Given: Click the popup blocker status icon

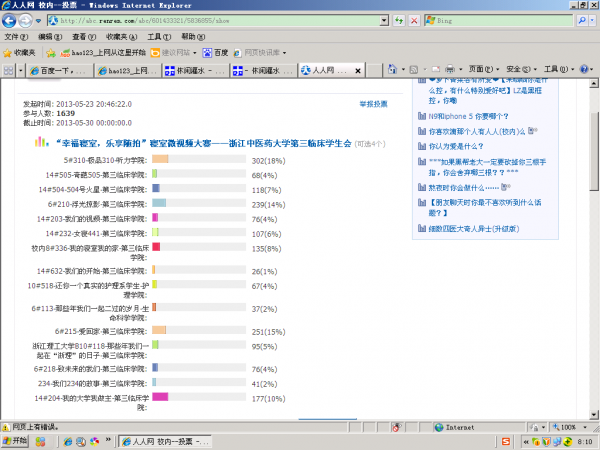Looking at the screenshot, I should point(396,427).
